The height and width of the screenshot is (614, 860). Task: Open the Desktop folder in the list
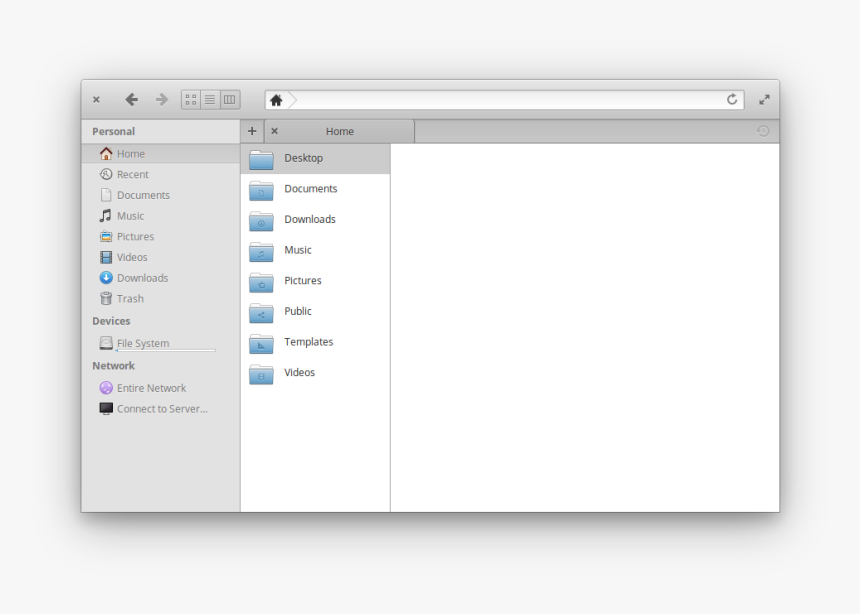click(303, 158)
